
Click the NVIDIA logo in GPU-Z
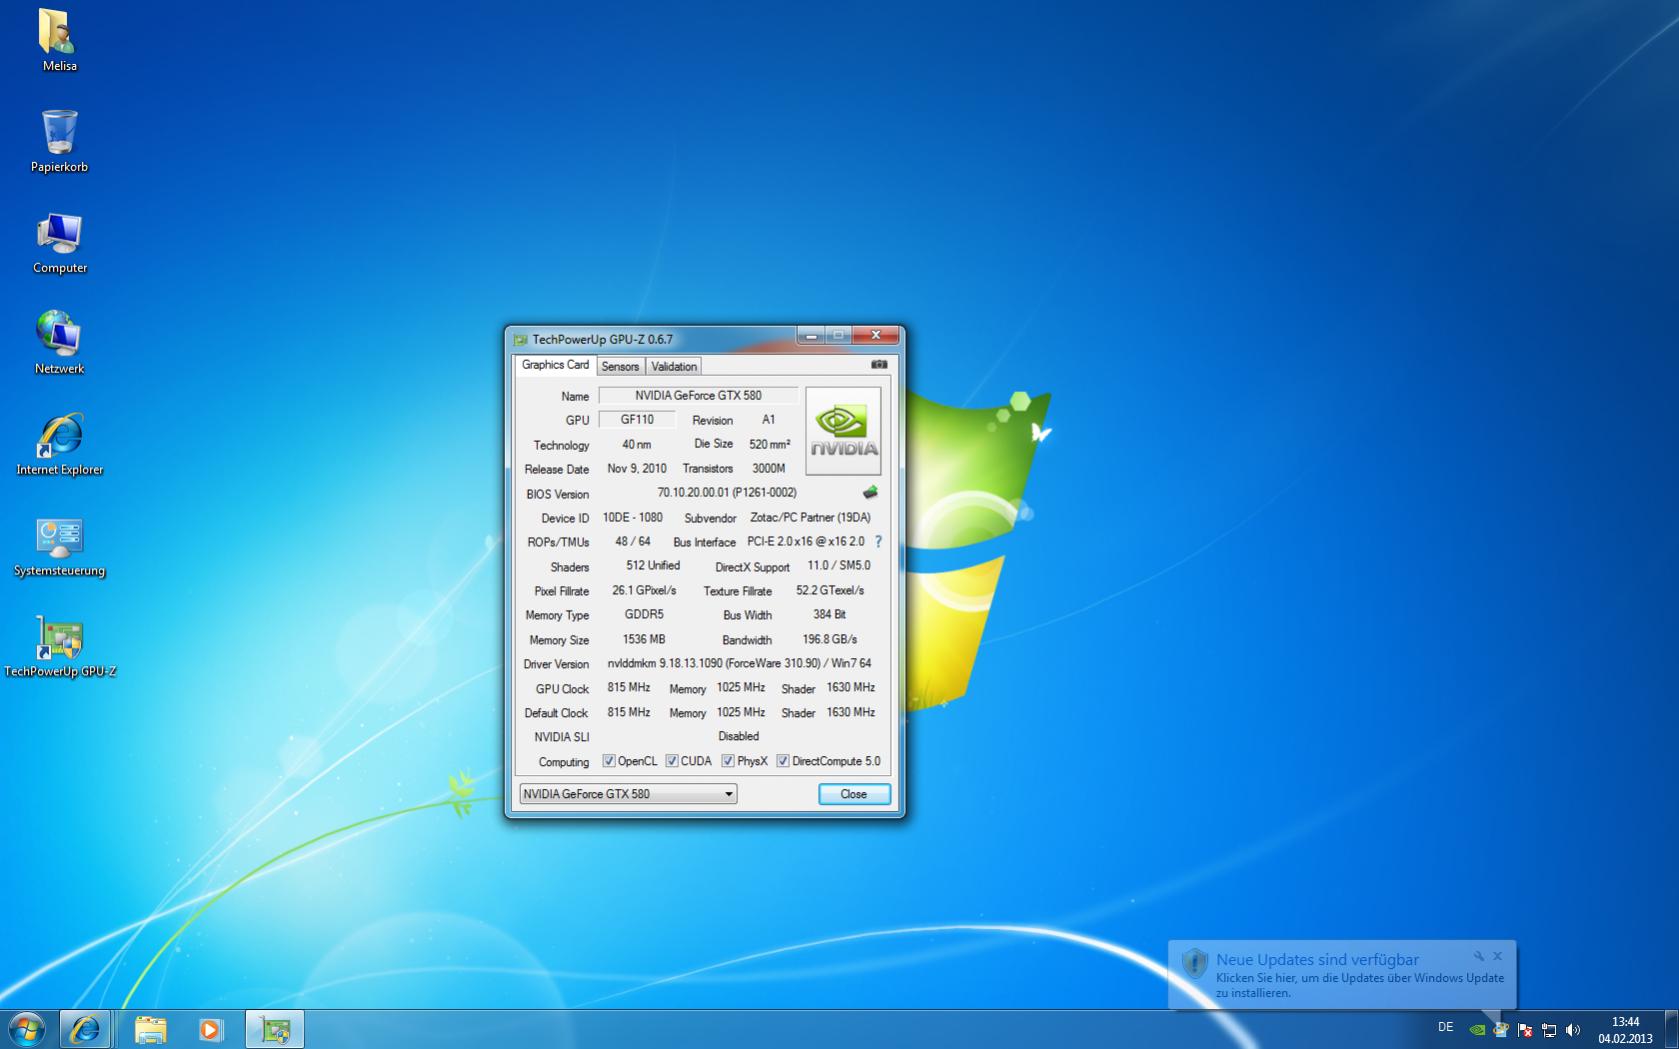[843, 431]
